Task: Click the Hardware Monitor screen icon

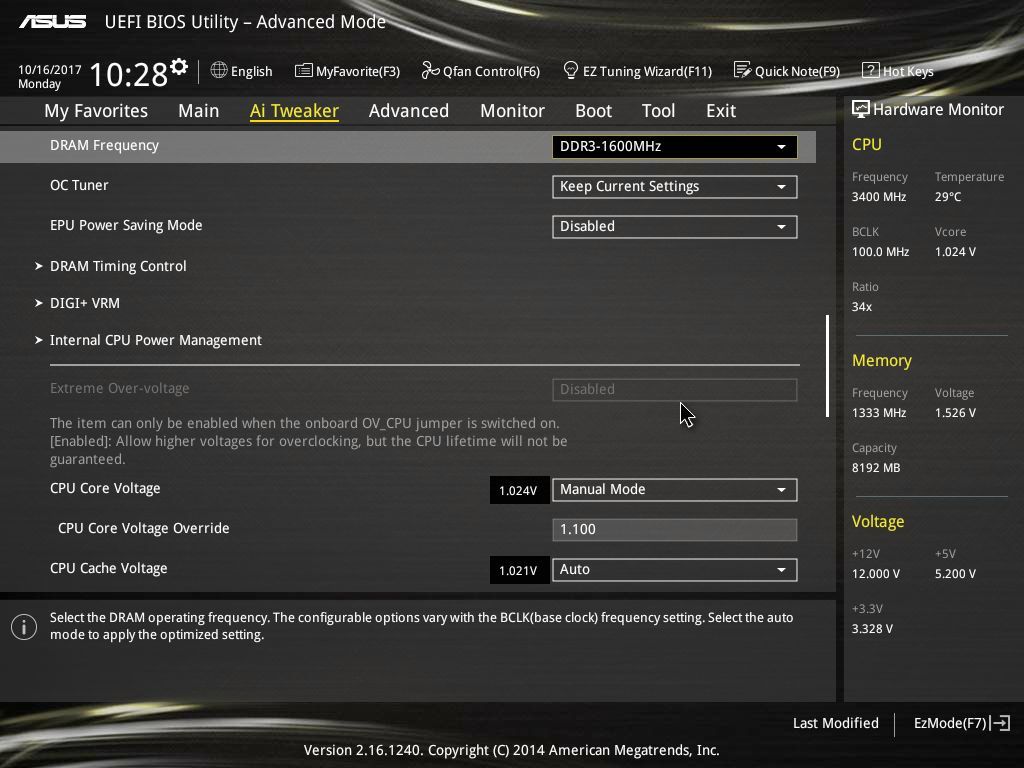Action: pos(860,109)
